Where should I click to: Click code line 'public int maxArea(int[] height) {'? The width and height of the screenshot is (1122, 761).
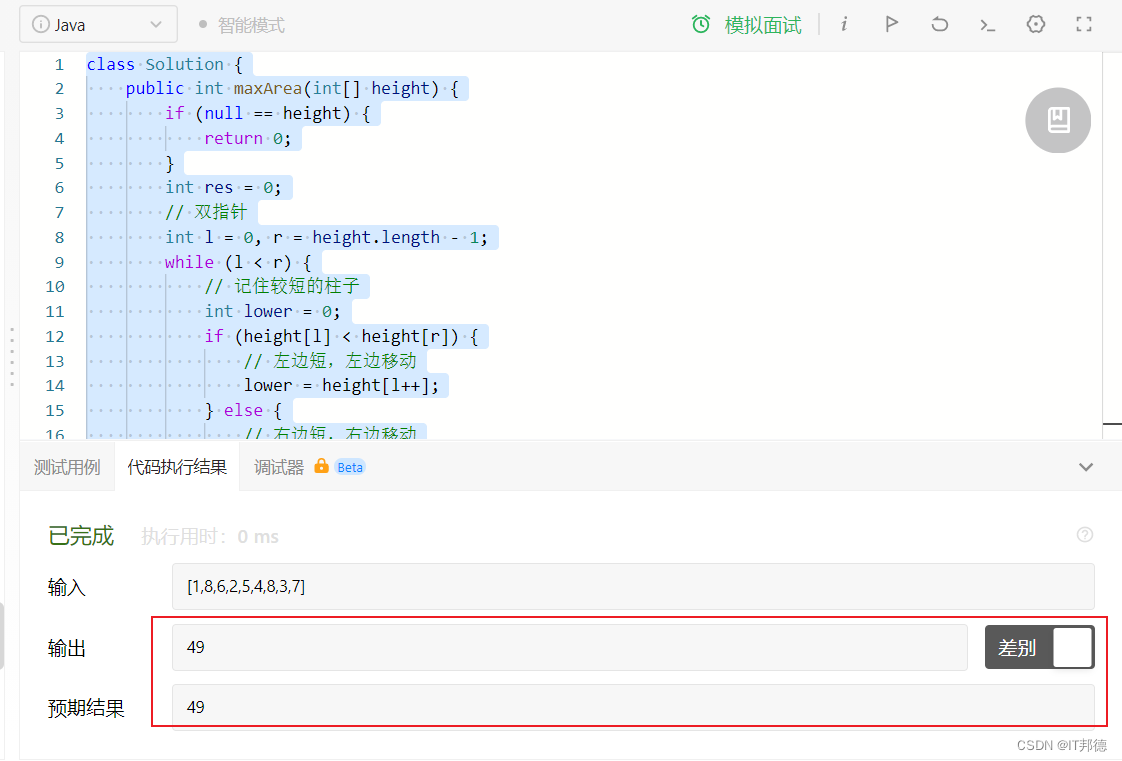292,89
